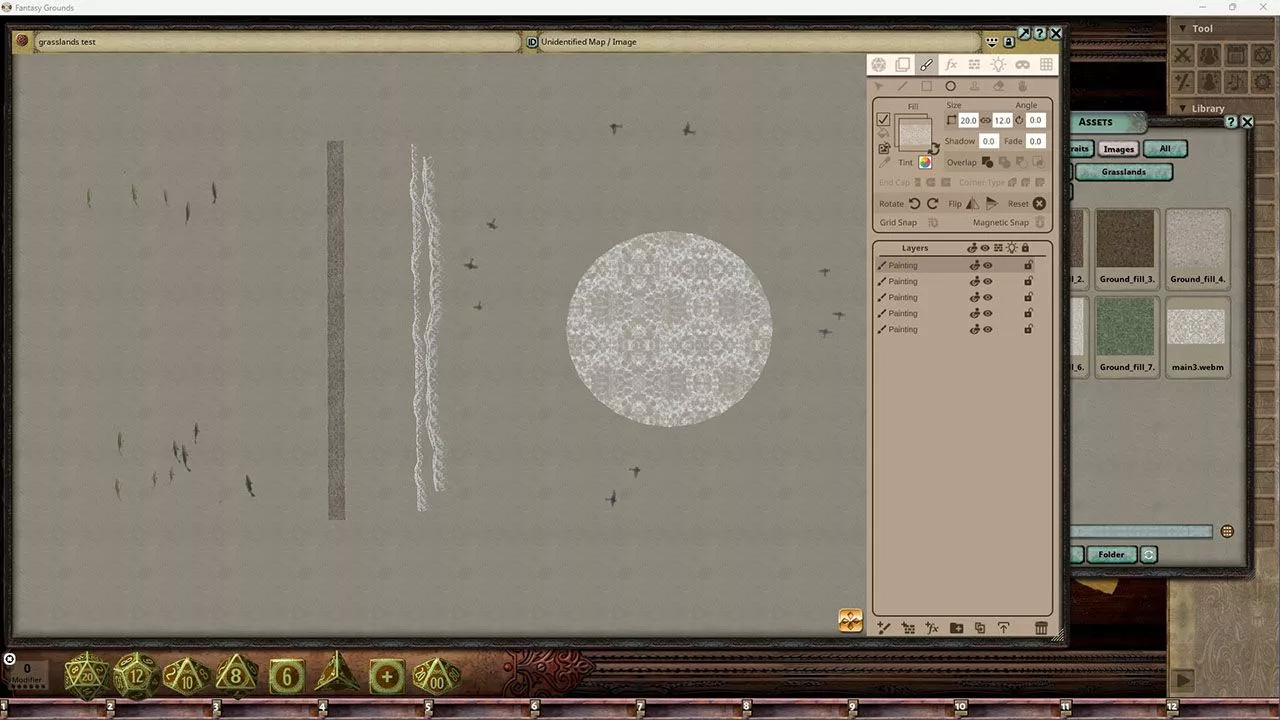Viewport: 1280px width, 720px height.
Task: Click the Angle value field
Action: 1035,120
